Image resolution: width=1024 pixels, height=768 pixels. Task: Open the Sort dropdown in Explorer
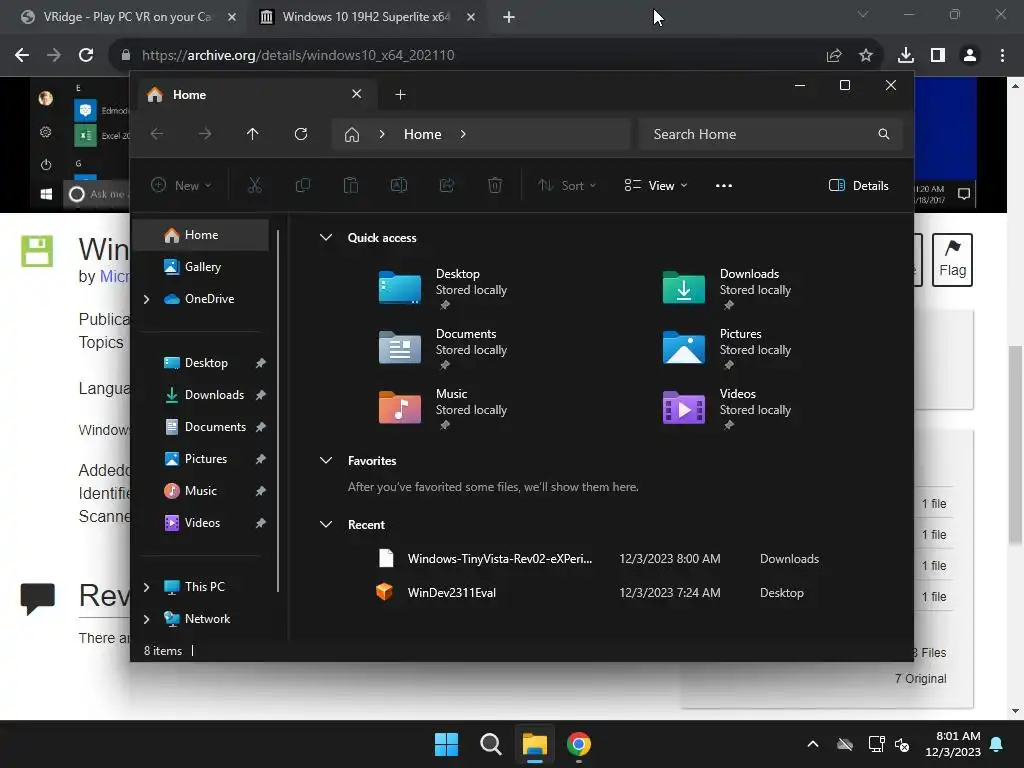(567, 185)
